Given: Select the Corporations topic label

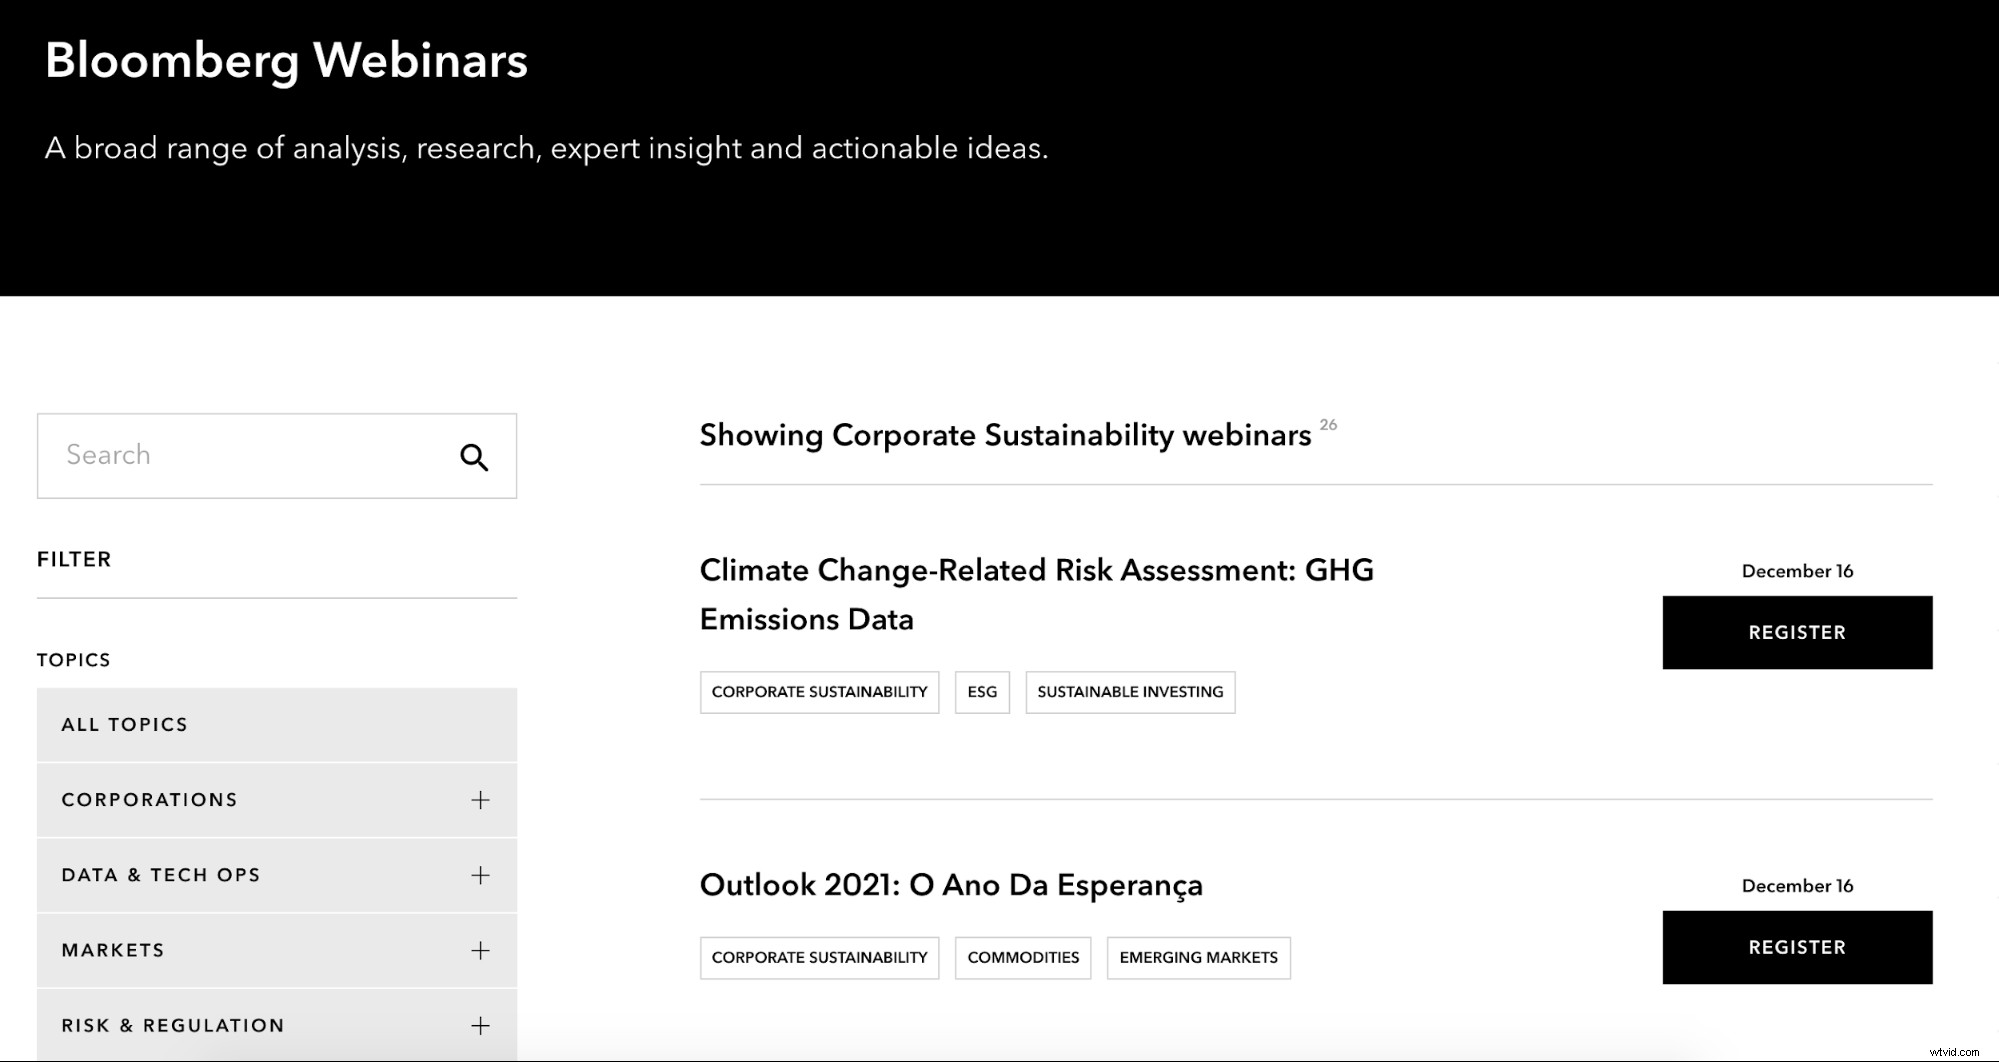Looking at the screenshot, I should 150,800.
